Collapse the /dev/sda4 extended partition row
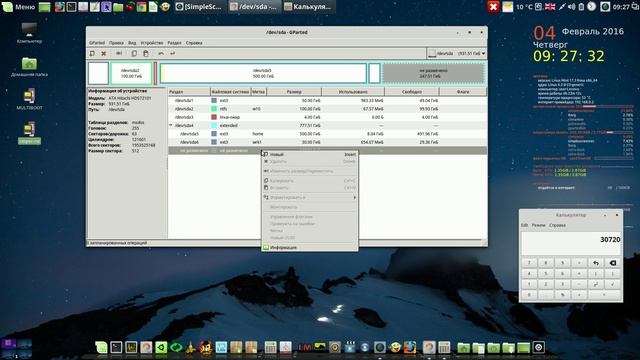Screen dimensions: 640x360 171,125
